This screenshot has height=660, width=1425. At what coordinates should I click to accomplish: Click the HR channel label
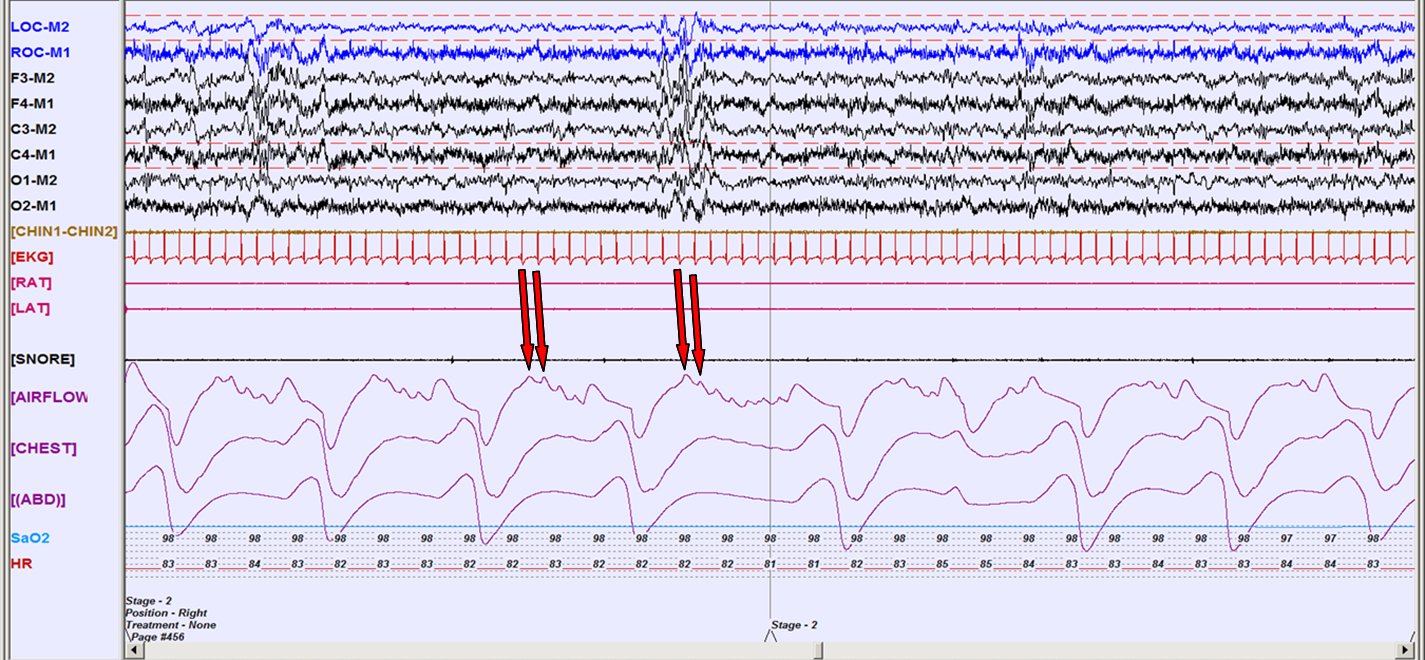coord(21,564)
